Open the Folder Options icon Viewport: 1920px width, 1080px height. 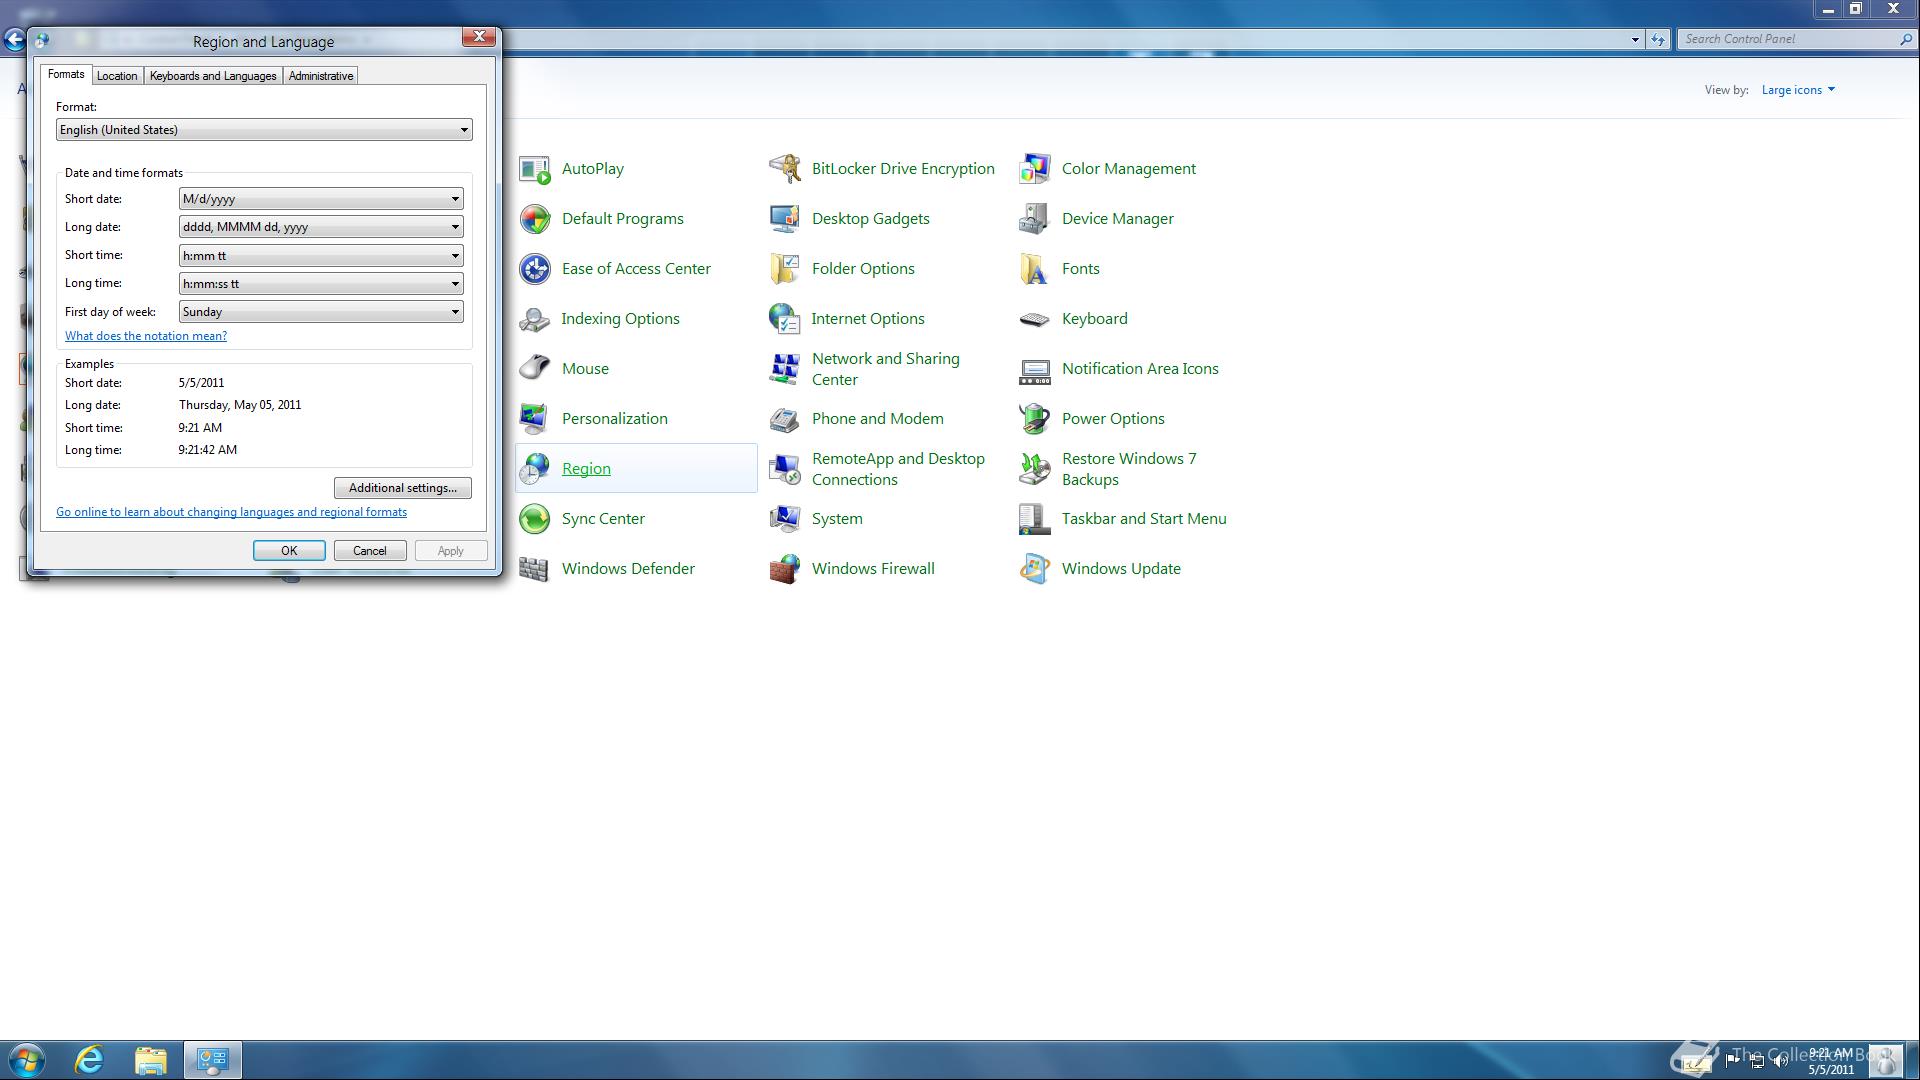[785, 269]
